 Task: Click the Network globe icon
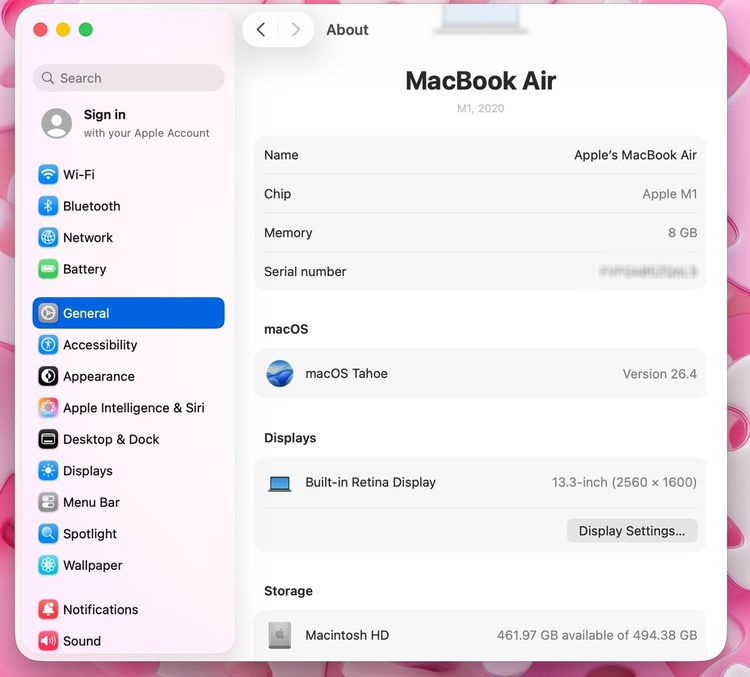point(48,238)
